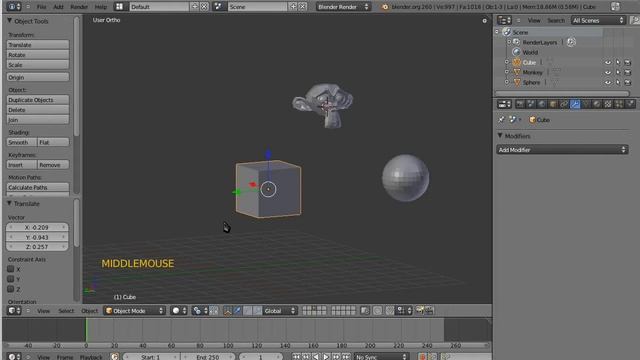Image resolution: width=640 pixels, height=360 pixels.
Task: Toggle the 3D manipulator widget button
Action: point(227,311)
